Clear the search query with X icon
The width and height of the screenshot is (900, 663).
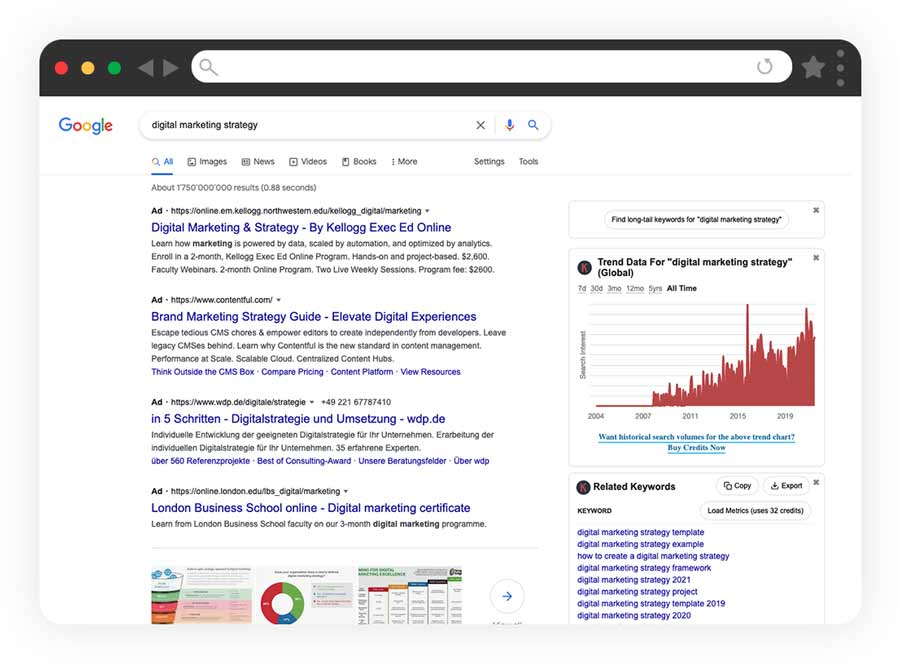point(480,125)
